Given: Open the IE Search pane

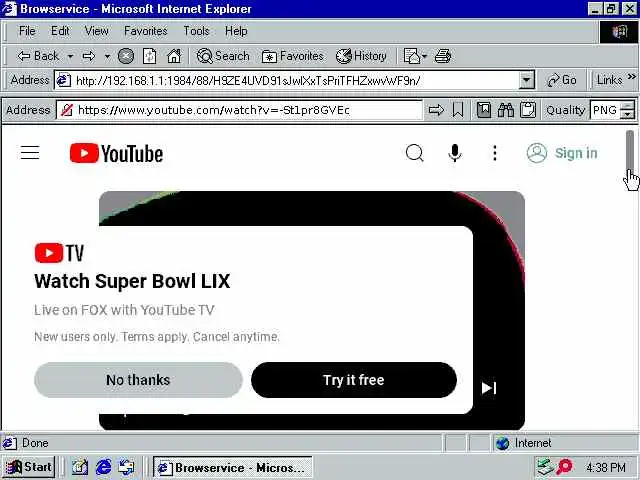Looking at the screenshot, I should (223, 56).
